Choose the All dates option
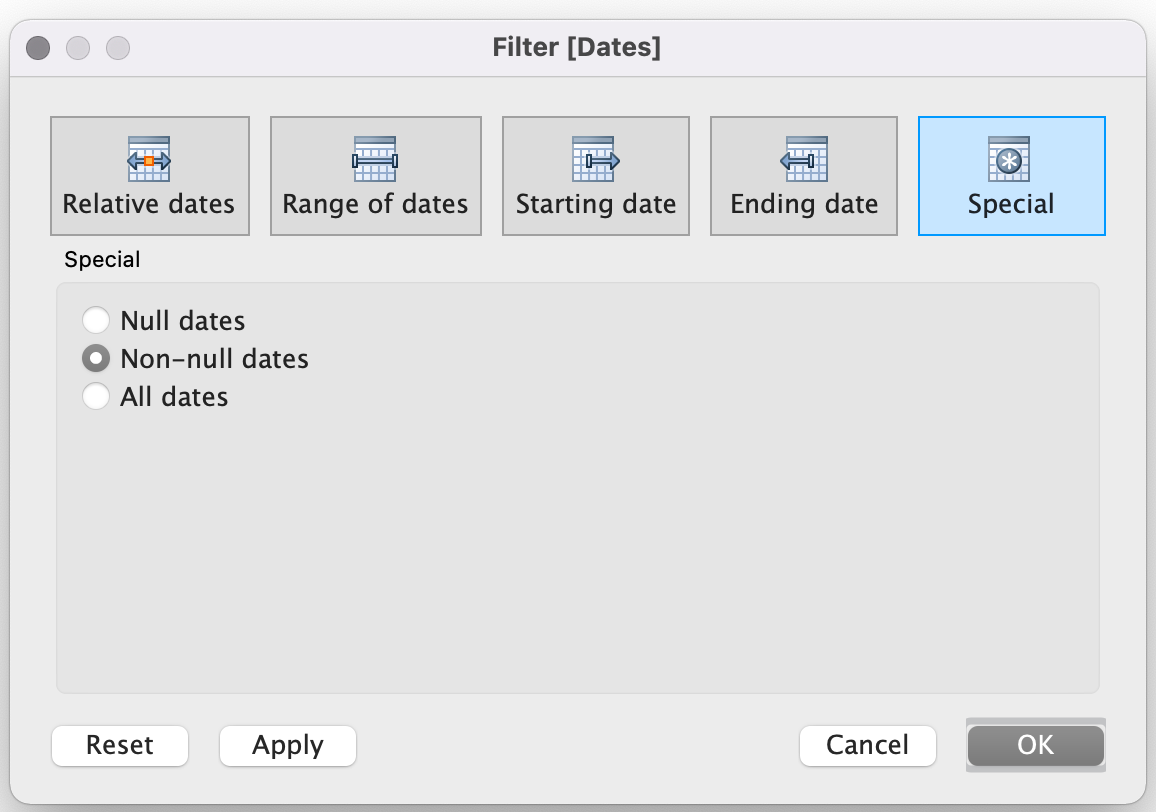Viewport: 1156px width, 812px height. click(96, 396)
